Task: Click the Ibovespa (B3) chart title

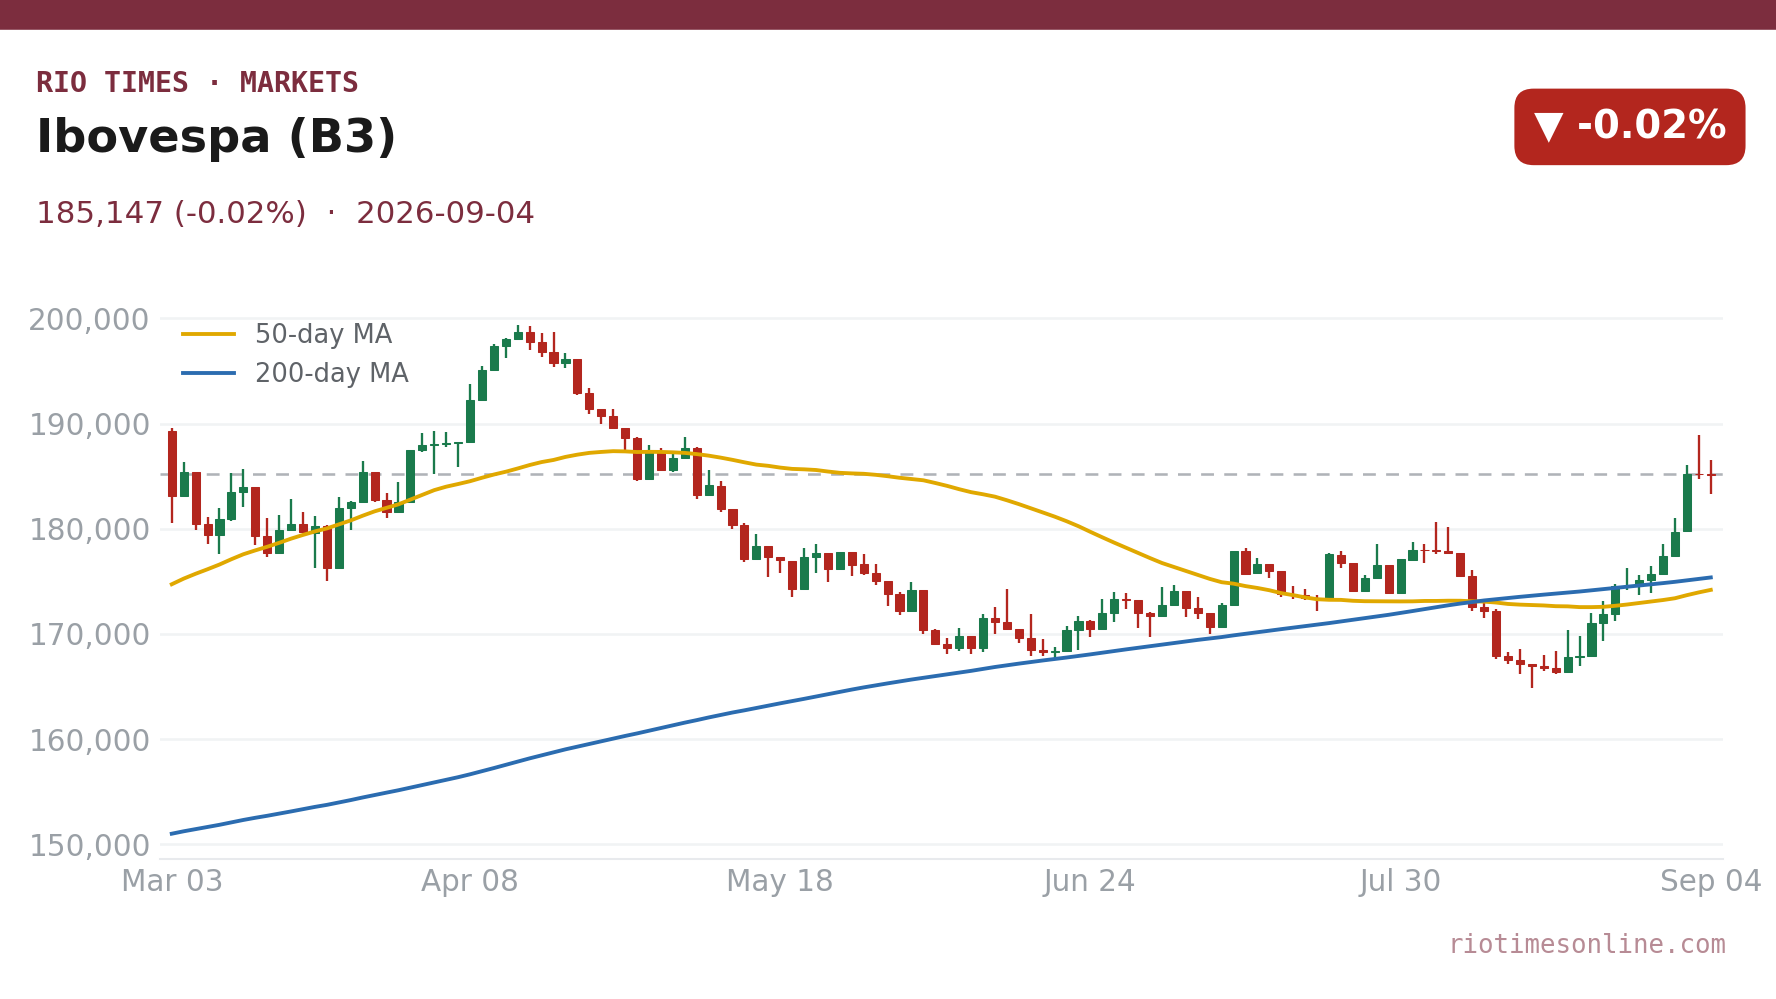Action: coord(216,137)
